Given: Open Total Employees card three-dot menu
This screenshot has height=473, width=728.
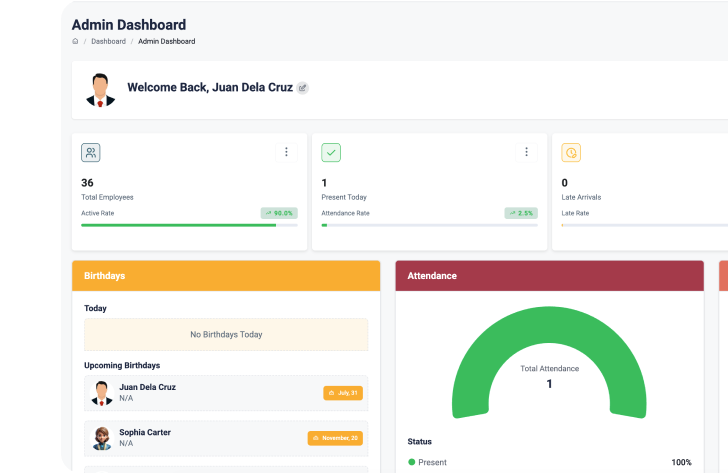Looking at the screenshot, I should tap(286, 152).
